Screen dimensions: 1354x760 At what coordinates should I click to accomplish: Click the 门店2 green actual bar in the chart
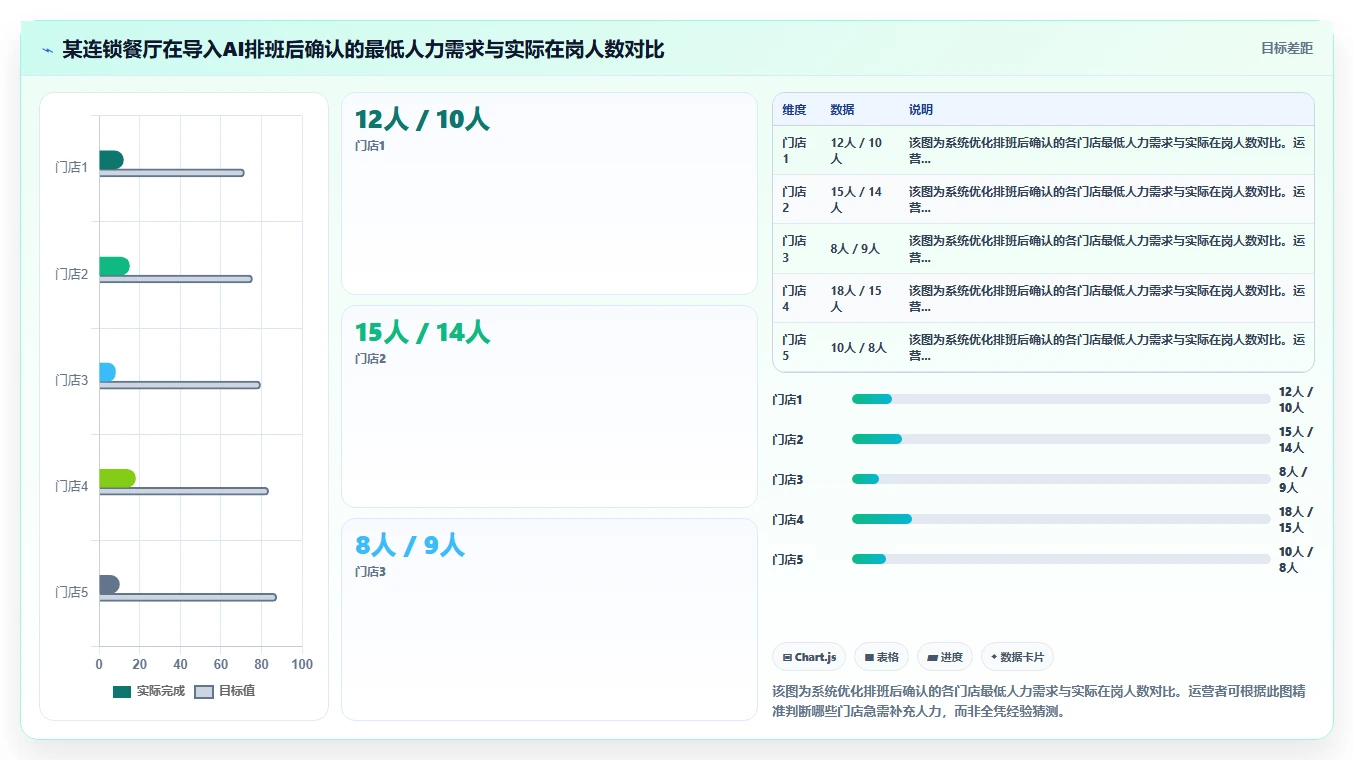click(x=114, y=266)
